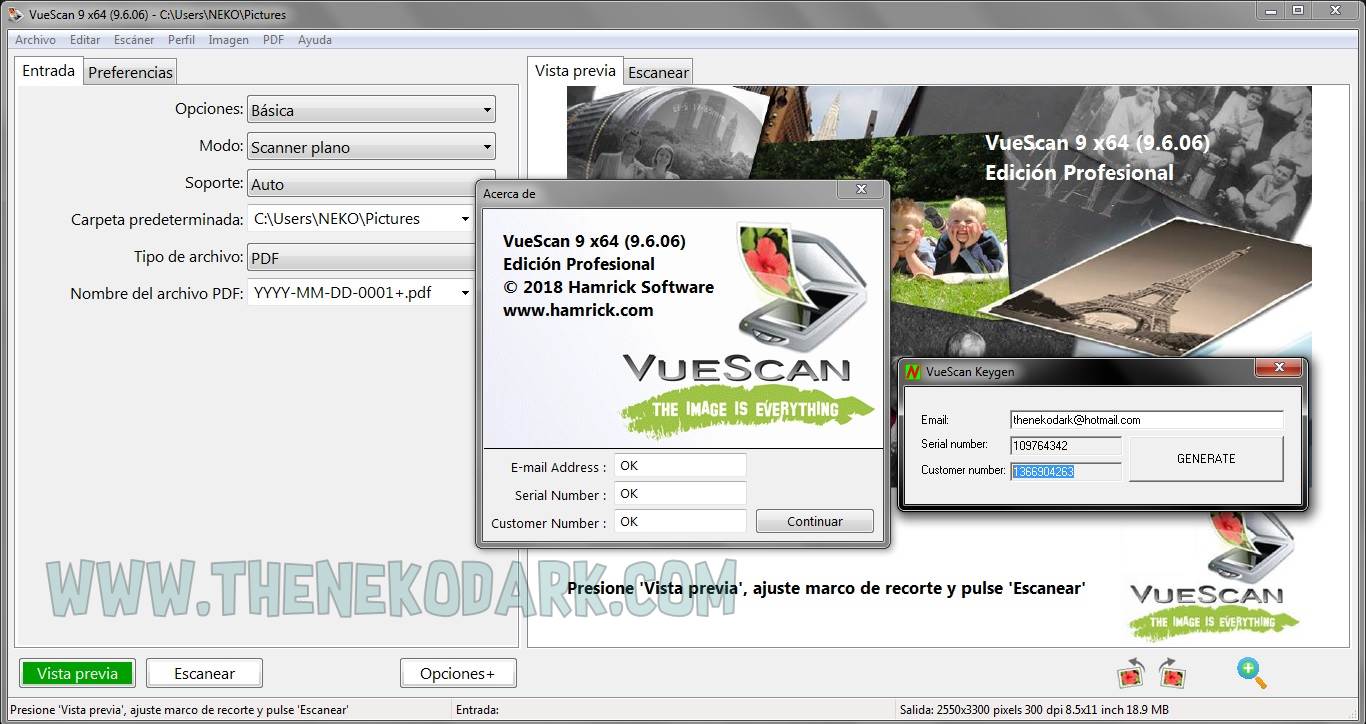Click the Escanear button at bottom
The image size is (1366, 724).
tap(204, 673)
